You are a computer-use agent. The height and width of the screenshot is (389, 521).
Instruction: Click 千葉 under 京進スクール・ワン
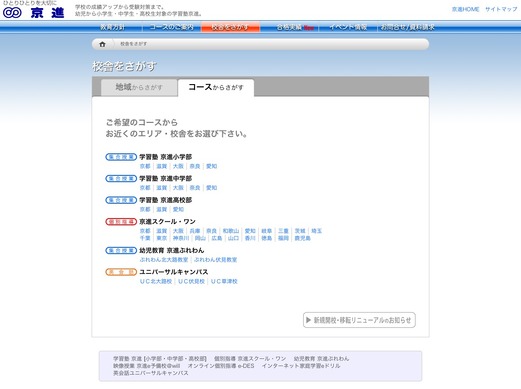[x=145, y=238]
